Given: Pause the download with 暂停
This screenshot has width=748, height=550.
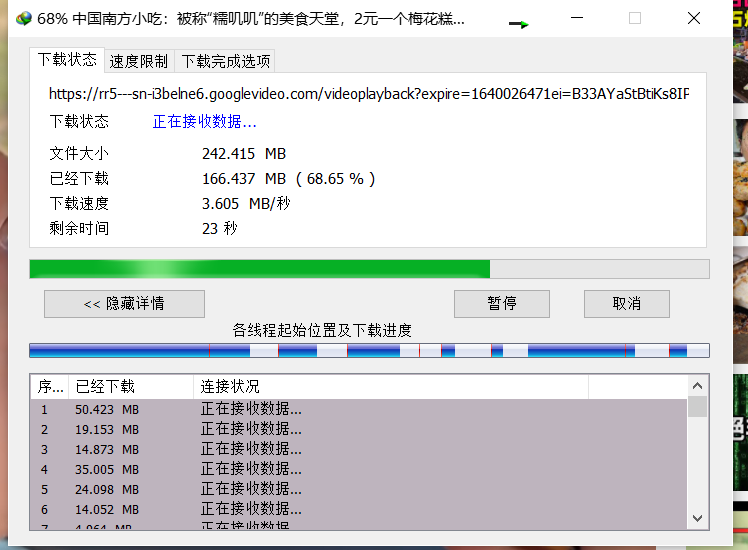Looking at the screenshot, I should click(x=501, y=304).
